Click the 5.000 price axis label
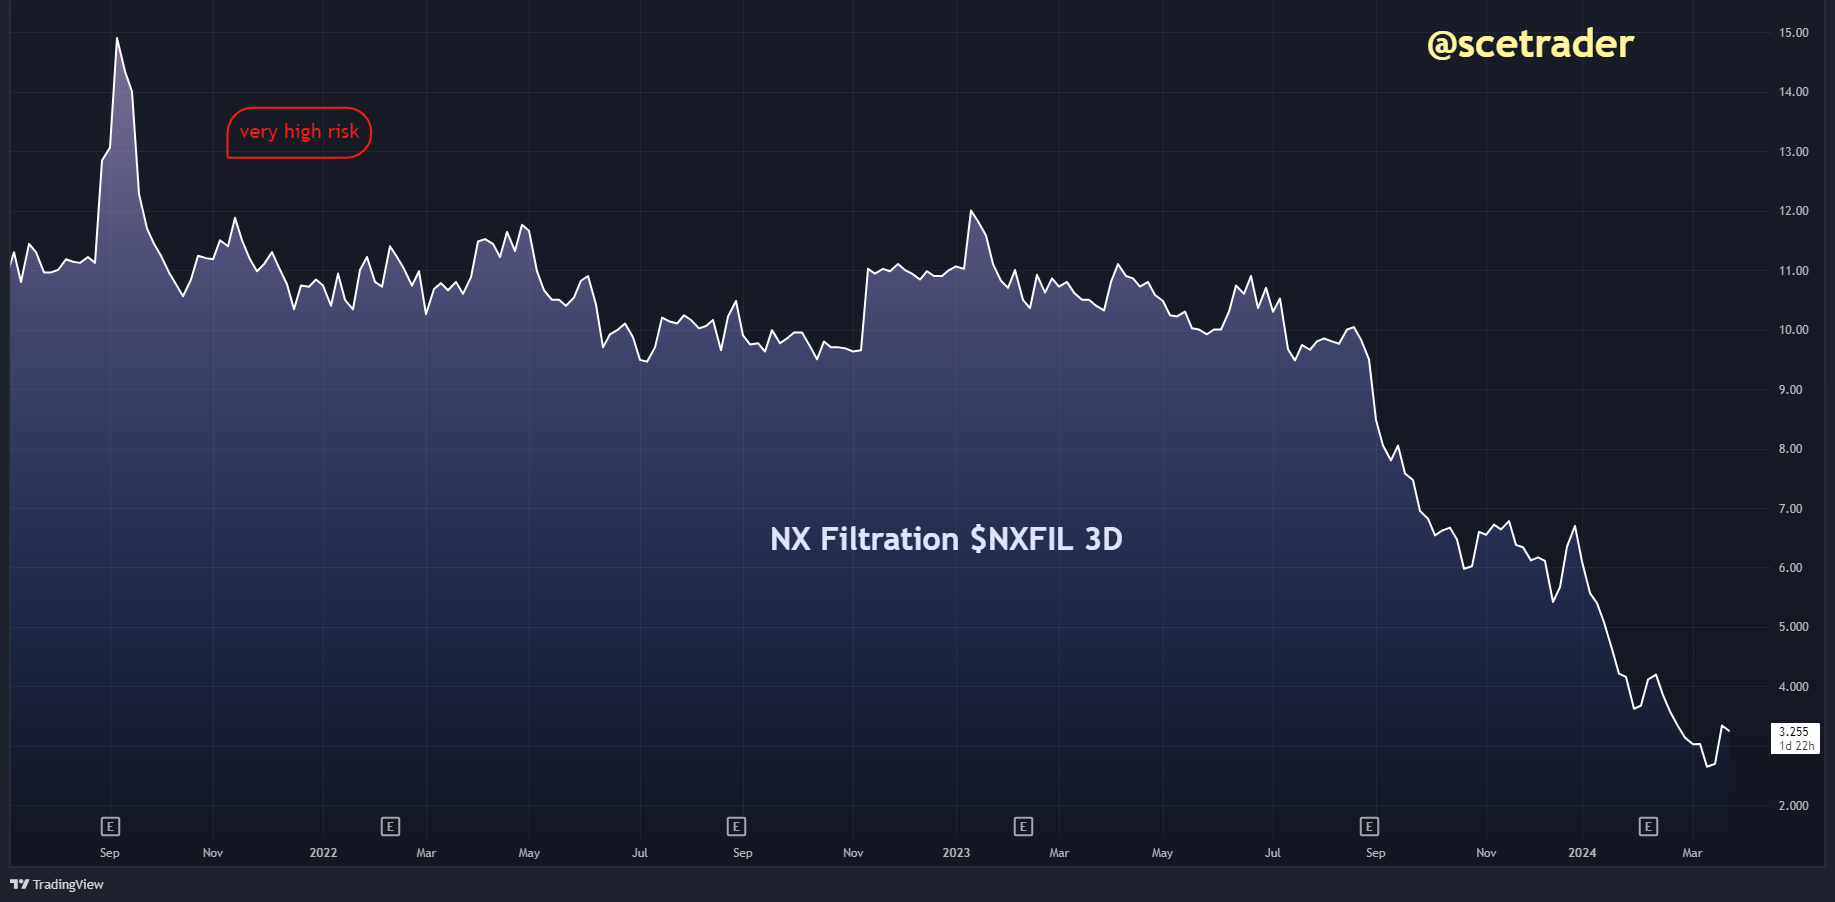This screenshot has width=1835, height=902. [x=1794, y=627]
